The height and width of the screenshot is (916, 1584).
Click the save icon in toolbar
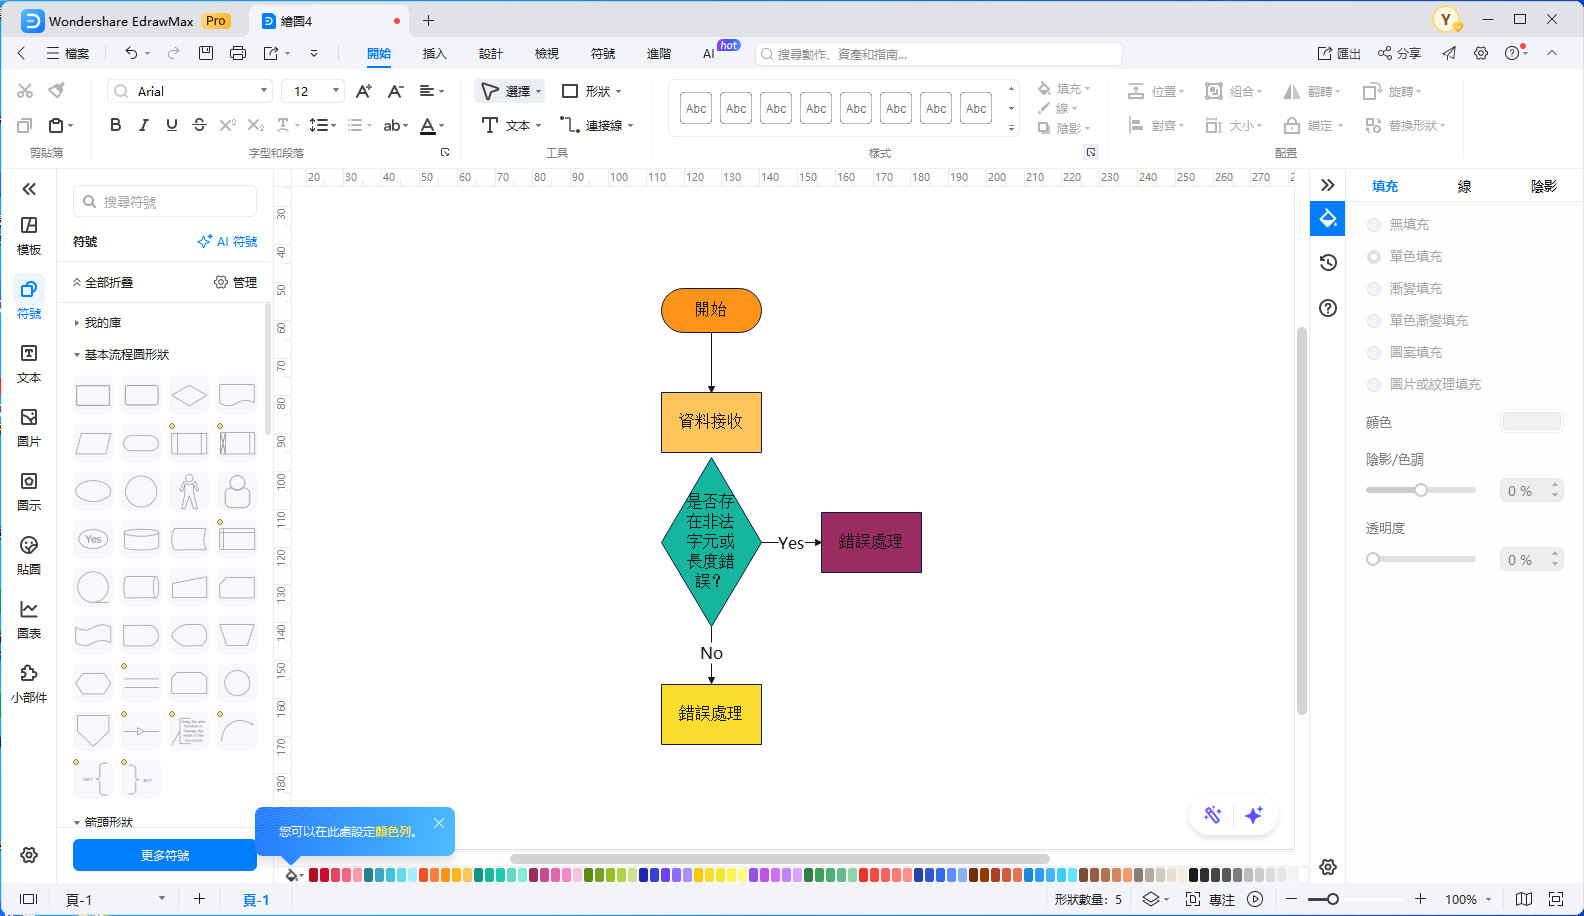pos(206,53)
